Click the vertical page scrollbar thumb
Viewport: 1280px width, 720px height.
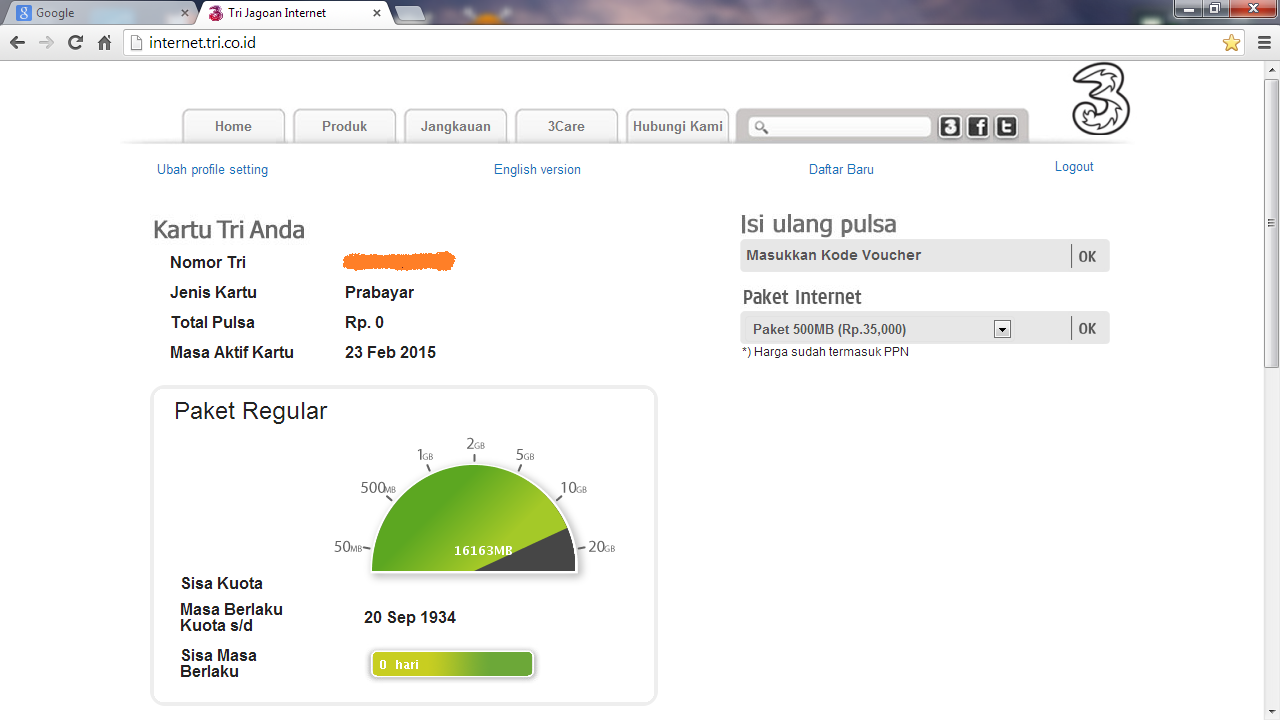(x=1272, y=222)
